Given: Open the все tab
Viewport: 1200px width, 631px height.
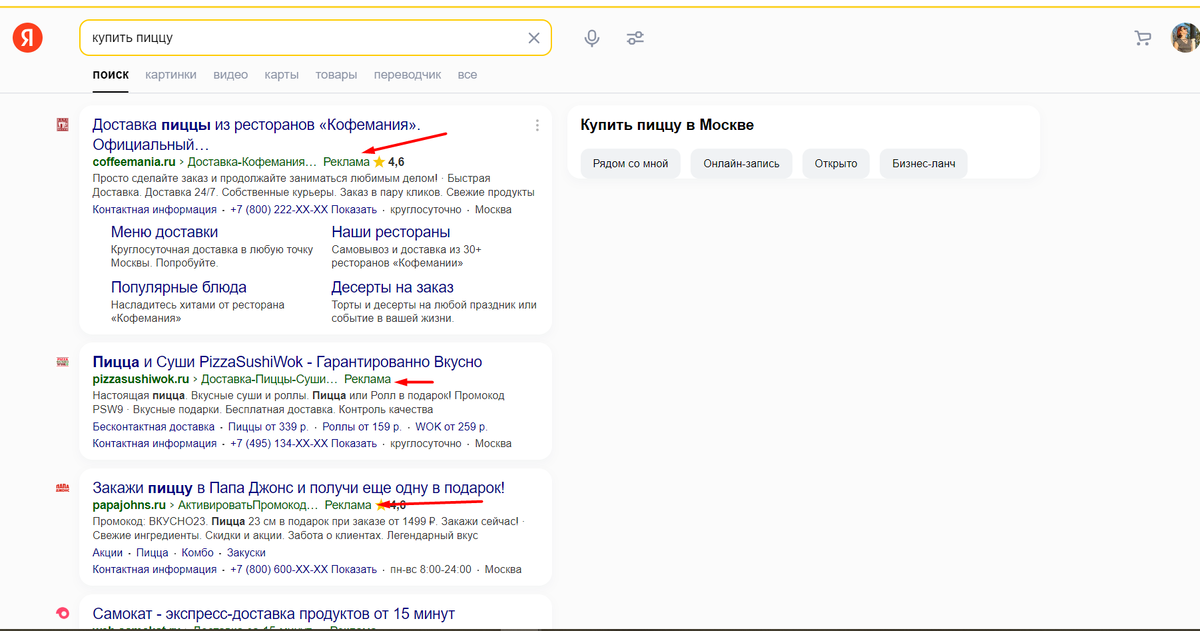Looking at the screenshot, I should tap(467, 75).
